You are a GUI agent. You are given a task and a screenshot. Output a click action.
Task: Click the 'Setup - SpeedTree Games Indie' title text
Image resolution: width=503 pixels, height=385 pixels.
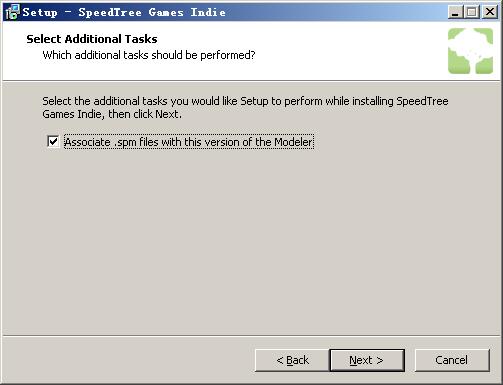pyautogui.click(x=124, y=12)
